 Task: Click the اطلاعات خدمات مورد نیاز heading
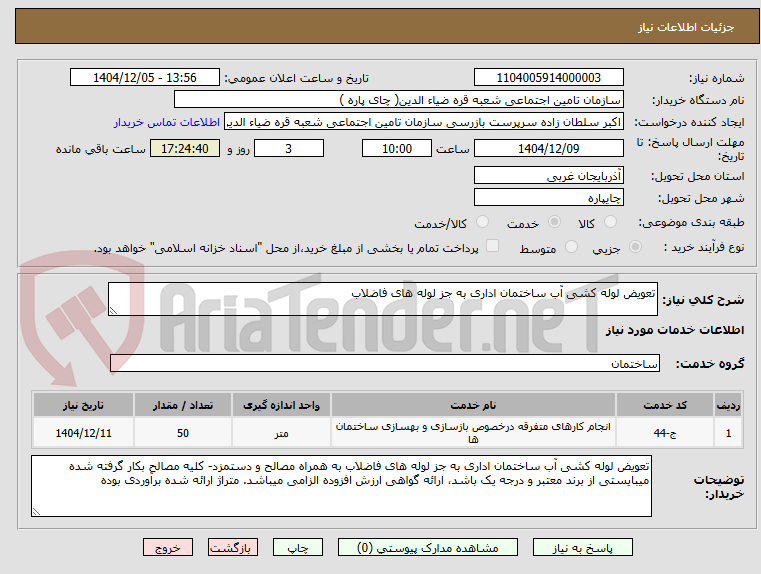click(x=675, y=330)
